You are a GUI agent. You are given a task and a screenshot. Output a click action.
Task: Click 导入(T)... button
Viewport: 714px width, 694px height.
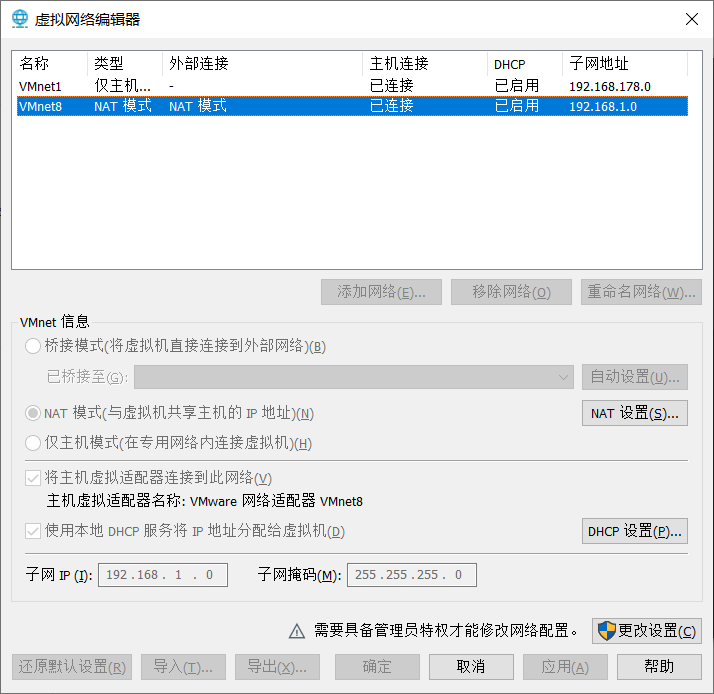[183, 667]
